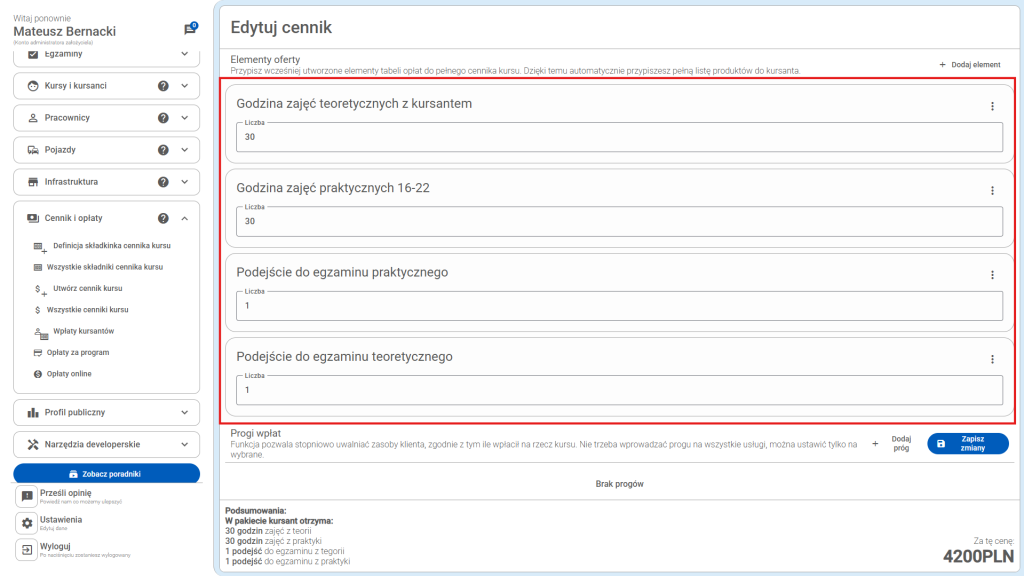This screenshot has width=1024, height=576.
Task: Open options menu for Godzina zajęć teoretycznych
Action: pos(992,106)
